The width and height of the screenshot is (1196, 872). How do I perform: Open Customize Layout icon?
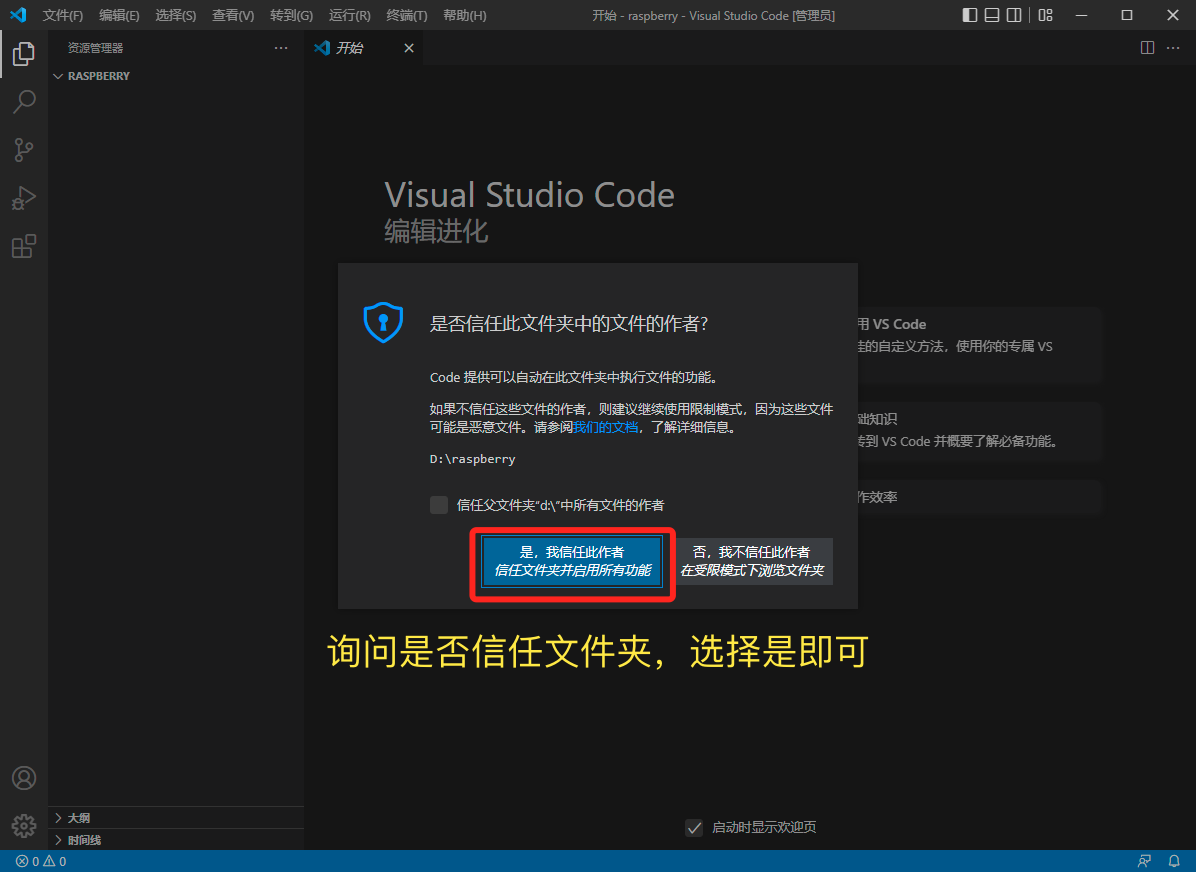coord(1046,15)
